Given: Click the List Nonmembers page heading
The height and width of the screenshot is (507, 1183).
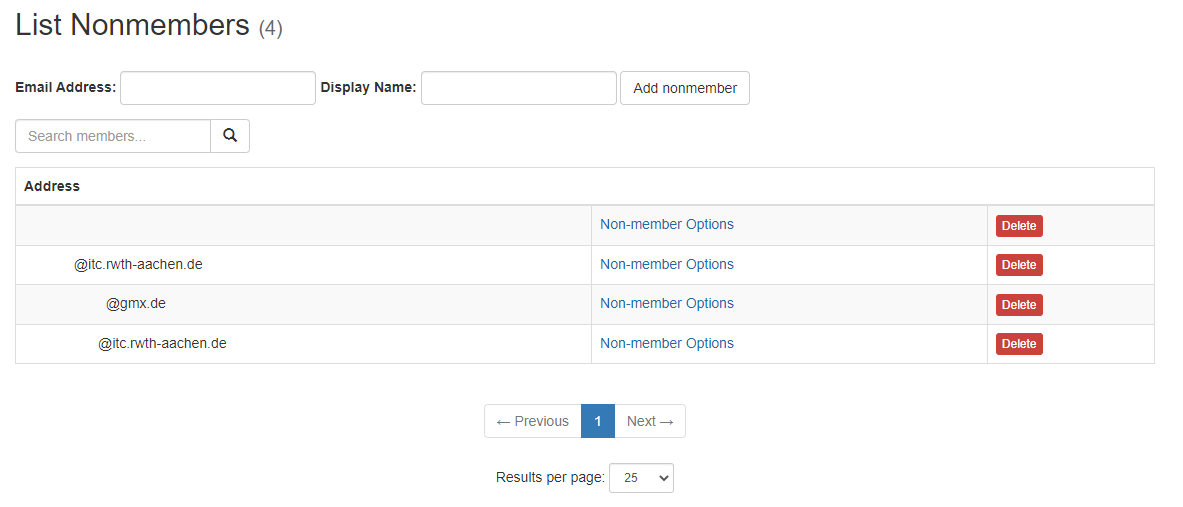Looking at the screenshot, I should tap(132, 26).
